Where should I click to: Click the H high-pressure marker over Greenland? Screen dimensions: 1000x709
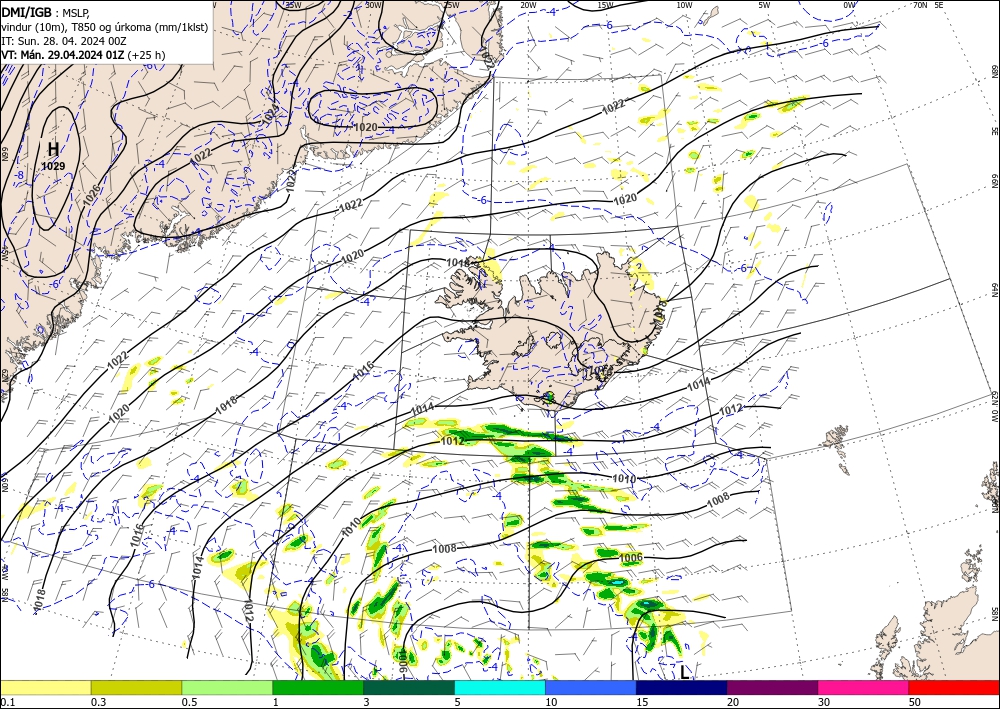pos(54,149)
